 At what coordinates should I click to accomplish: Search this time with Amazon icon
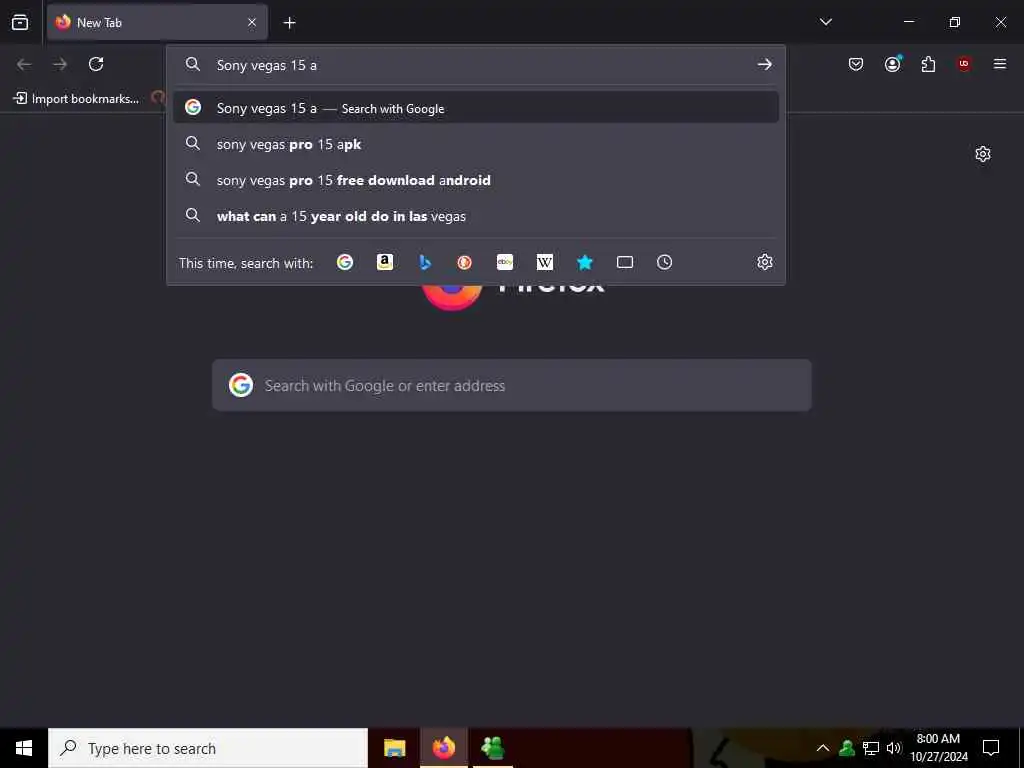(385, 263)
